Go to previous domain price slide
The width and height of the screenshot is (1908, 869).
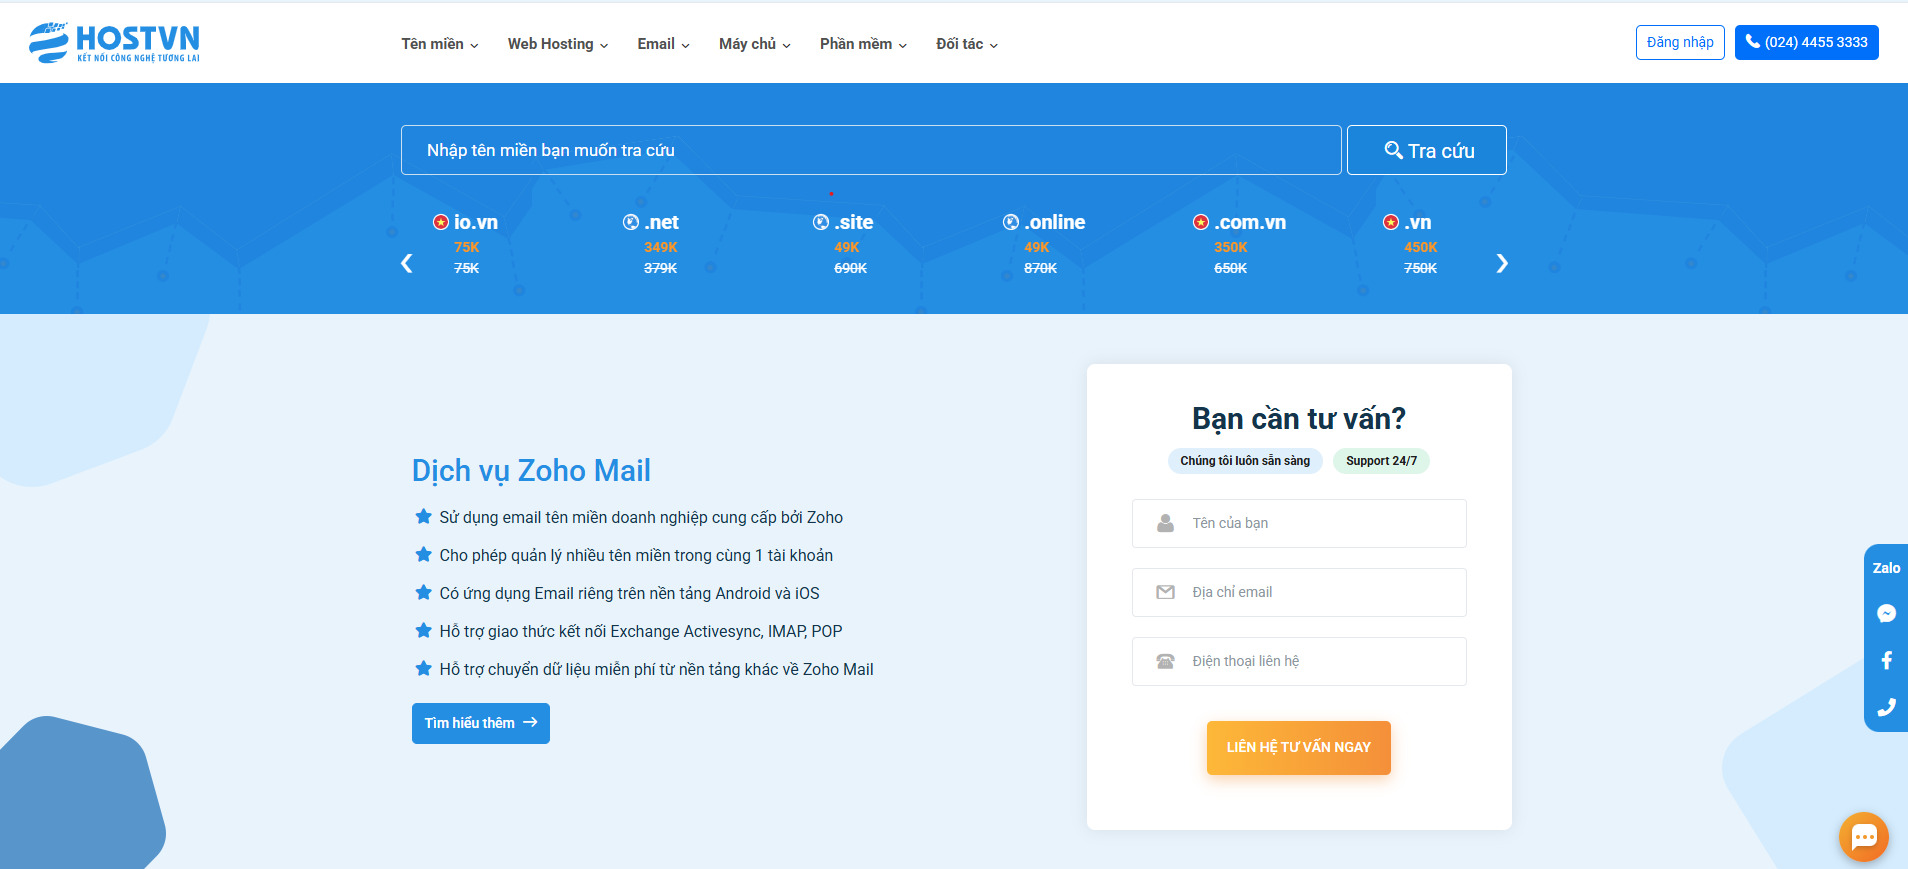(x=406, y=263)
